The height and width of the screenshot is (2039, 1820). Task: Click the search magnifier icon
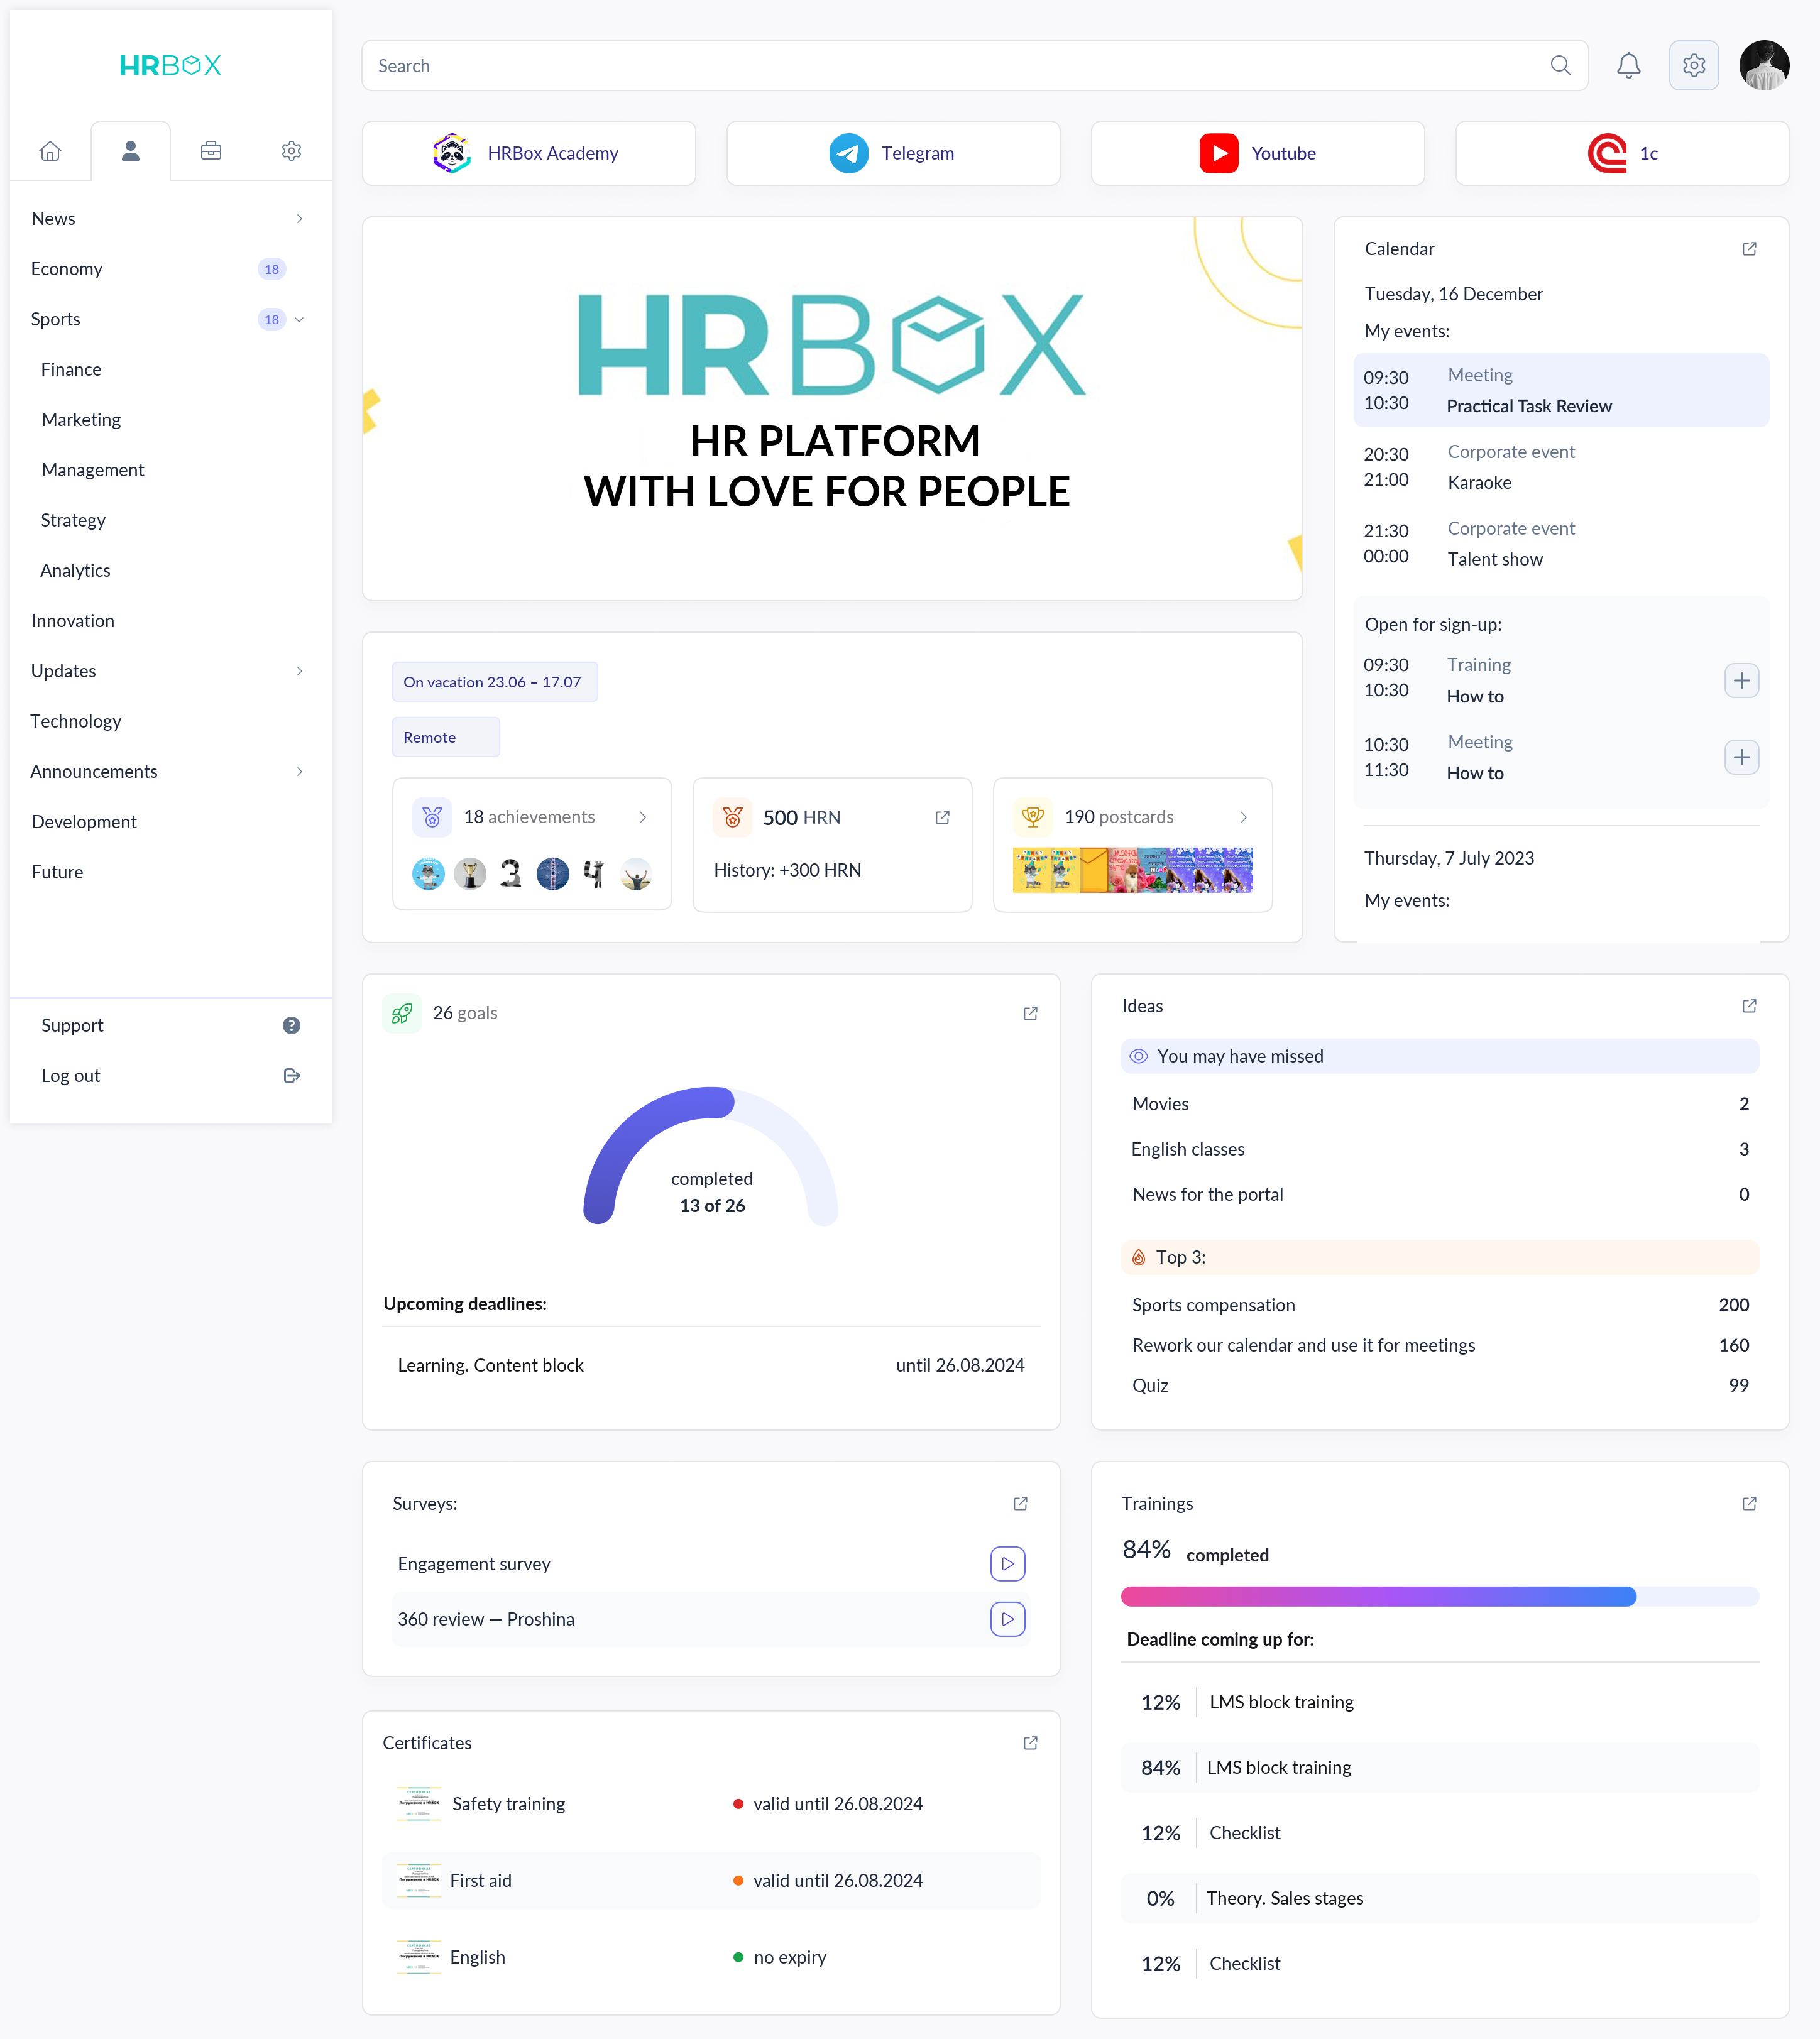coord(1560,66)
